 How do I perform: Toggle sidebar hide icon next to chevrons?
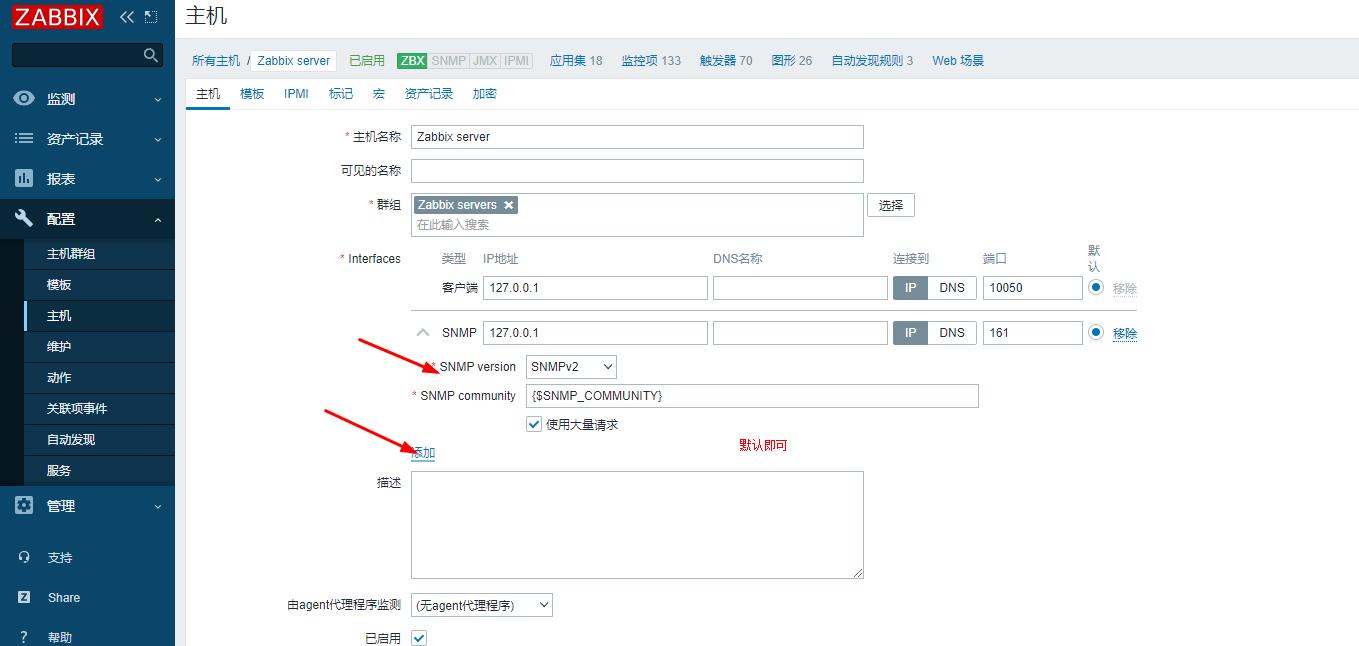tap(151, 16)
